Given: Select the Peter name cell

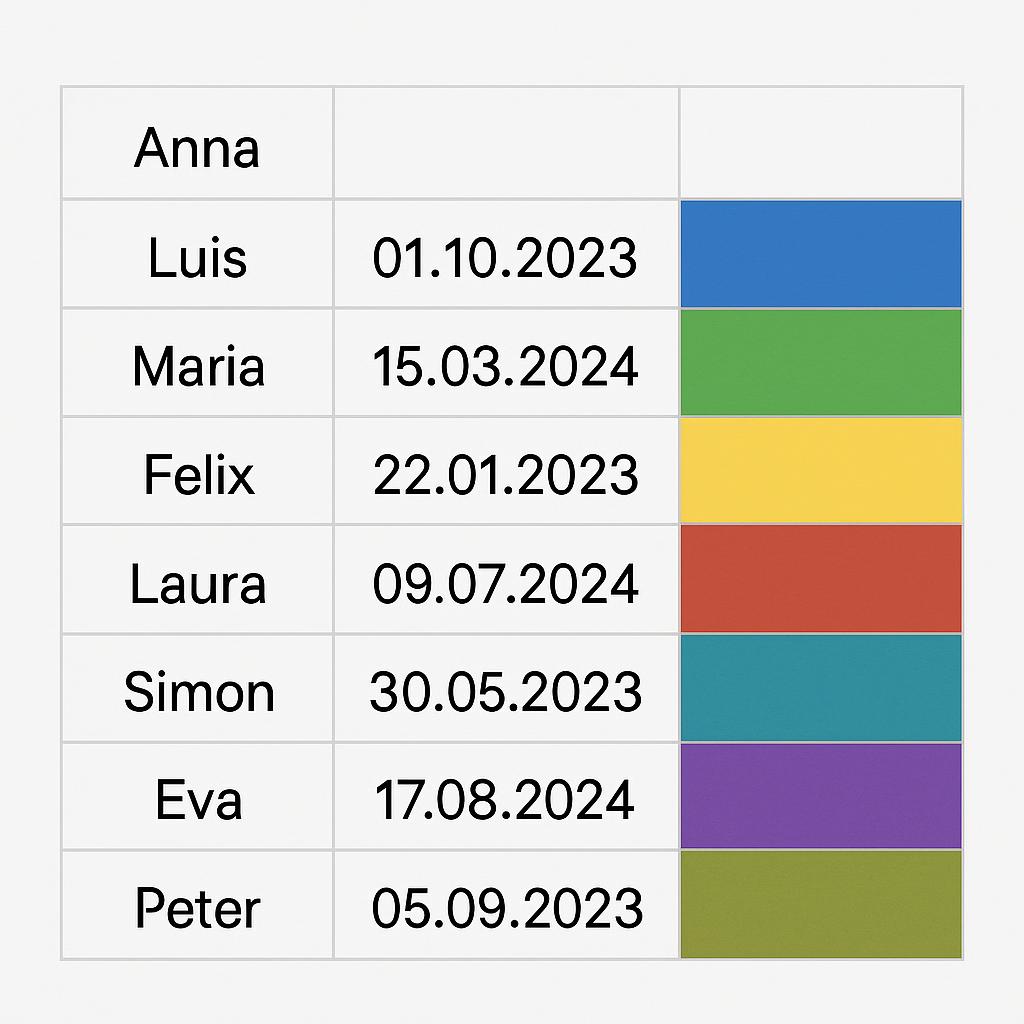Looking at the screenshot, I should 197,908.
